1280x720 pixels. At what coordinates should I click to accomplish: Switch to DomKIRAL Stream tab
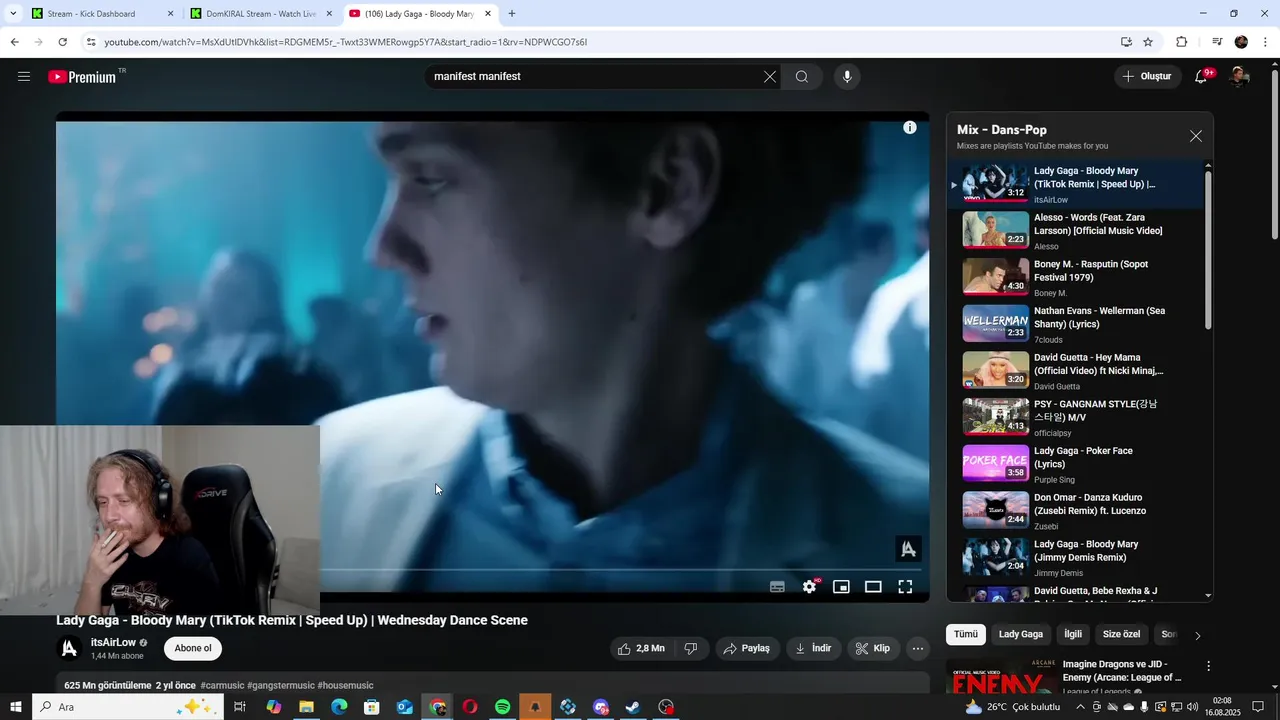[260, 14]
